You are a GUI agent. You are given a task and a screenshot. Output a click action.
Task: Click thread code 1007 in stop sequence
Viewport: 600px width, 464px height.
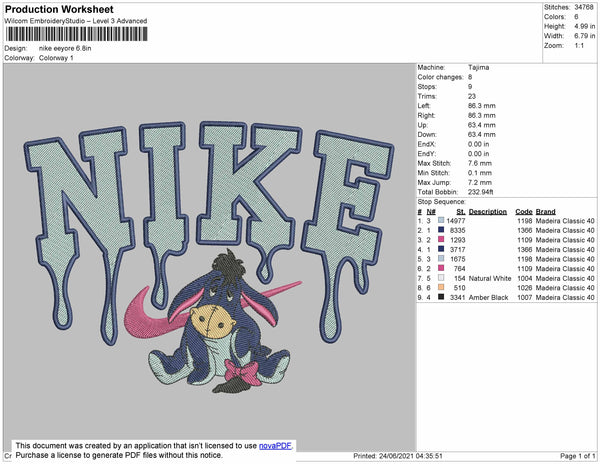pyautogui.click(x=525, y=298)
